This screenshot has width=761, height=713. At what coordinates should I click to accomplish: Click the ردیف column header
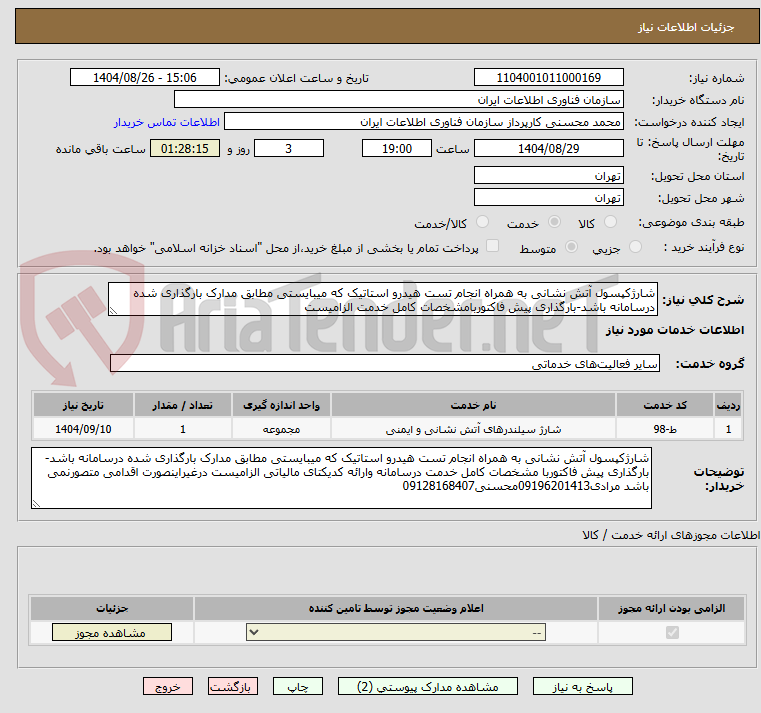tap(728, 405)
